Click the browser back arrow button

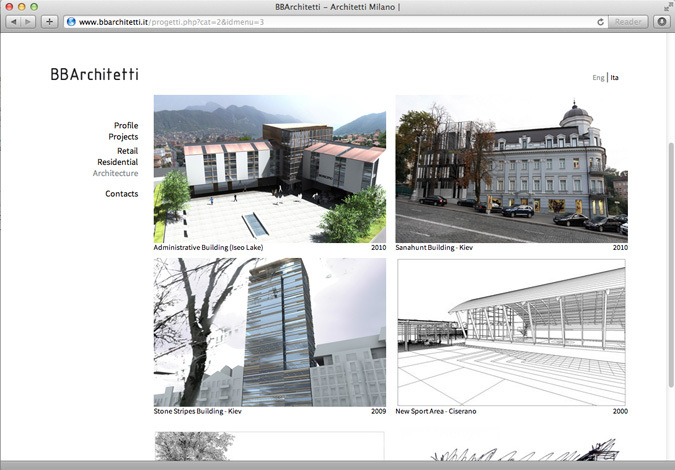coord(13,21)
